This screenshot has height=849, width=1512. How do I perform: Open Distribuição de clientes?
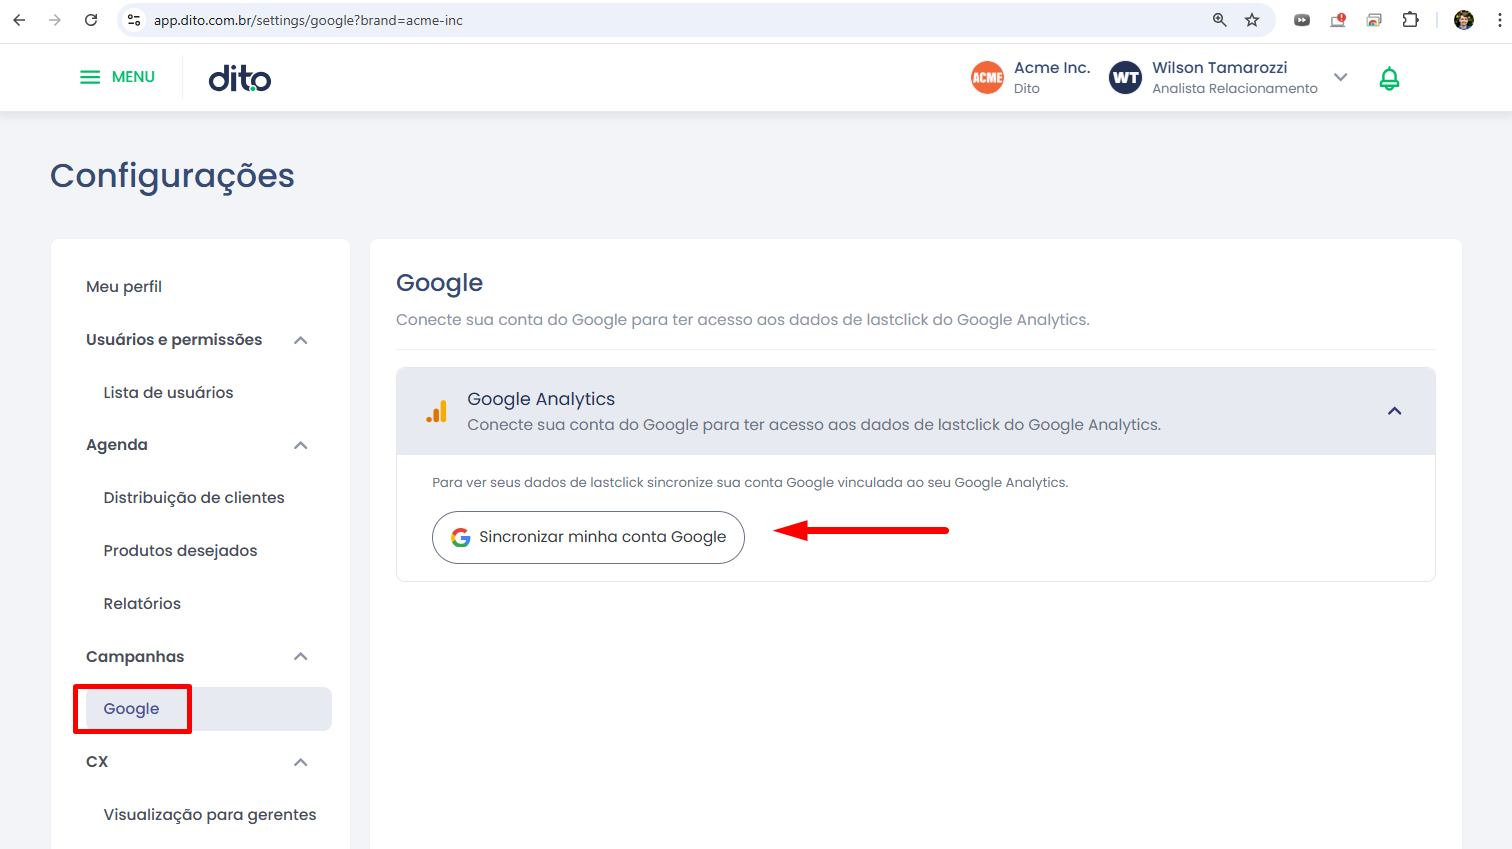click(194, 498)
